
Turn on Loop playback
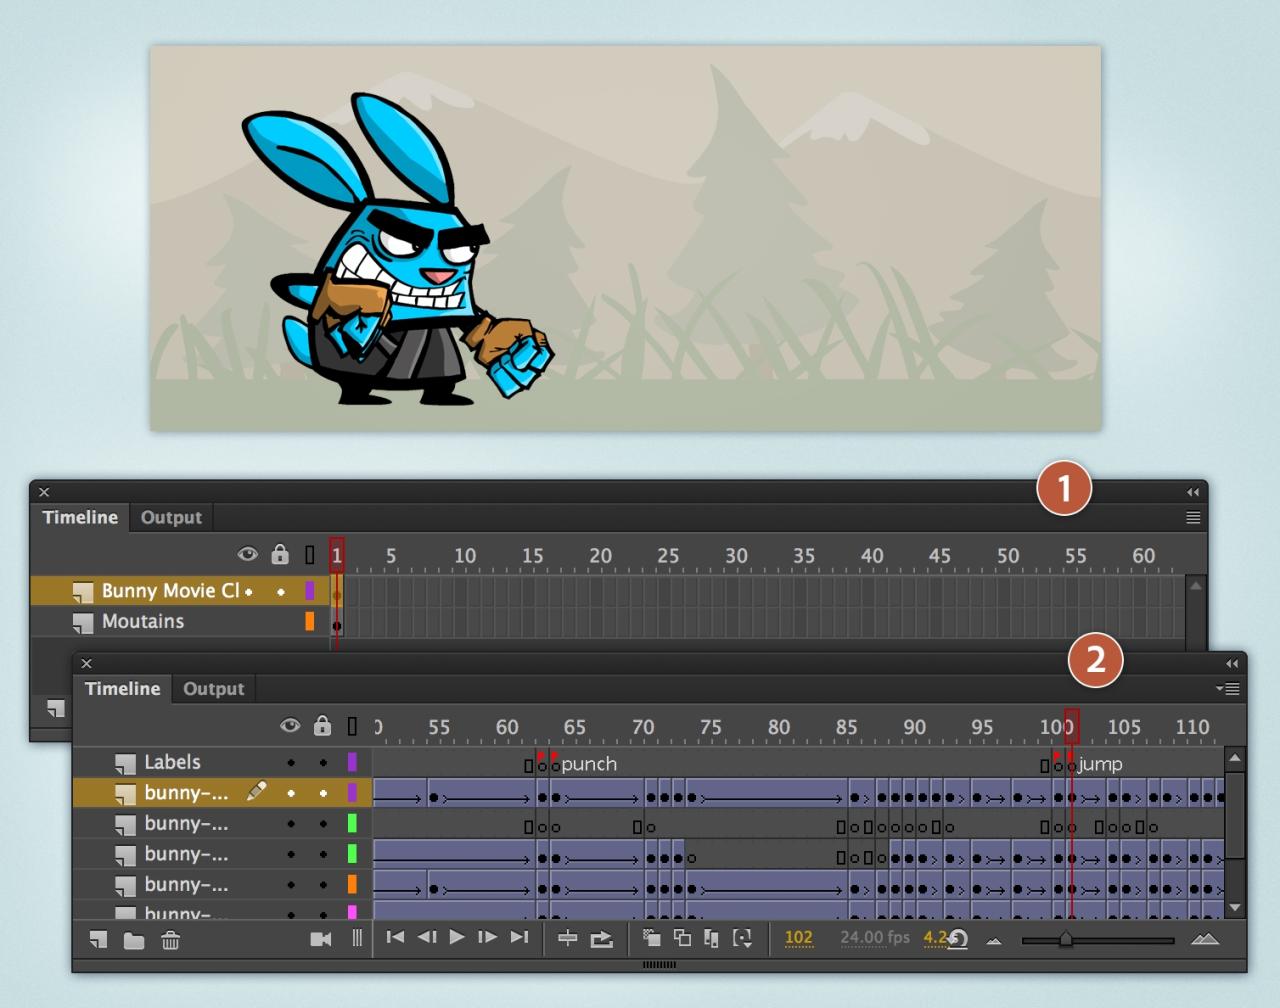[602, 938]
